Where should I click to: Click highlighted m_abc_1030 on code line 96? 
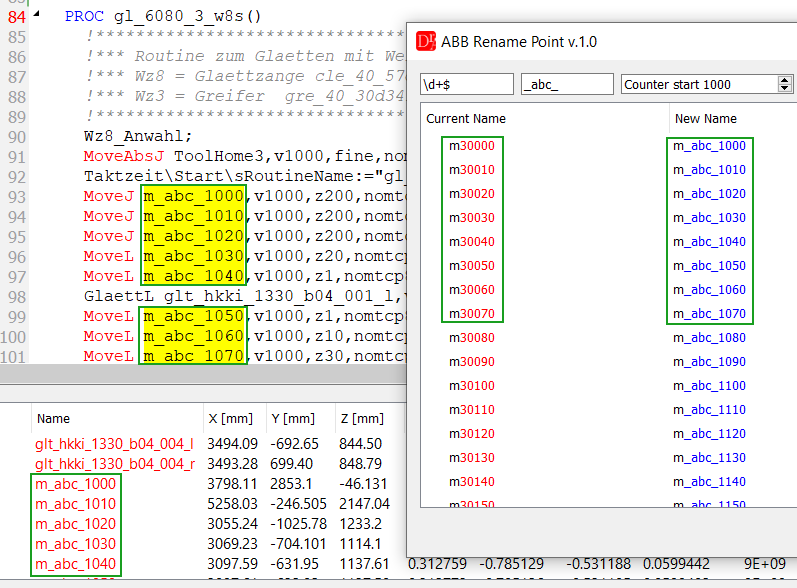pyautogui.click(x=194, y=256)
